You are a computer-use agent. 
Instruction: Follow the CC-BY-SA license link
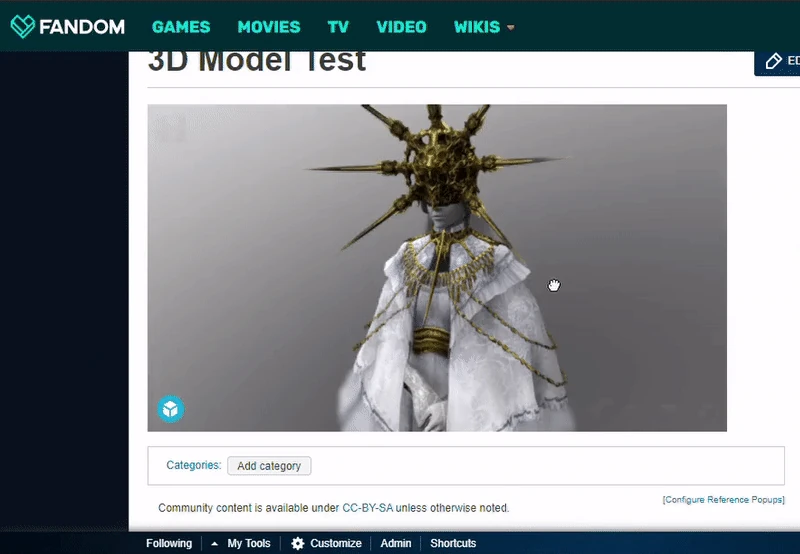pyautogui.click(x=367, y=508)
